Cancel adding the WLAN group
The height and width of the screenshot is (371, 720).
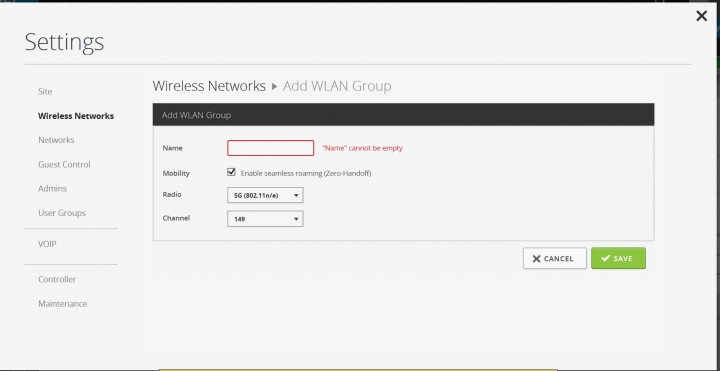pos(554,259)
